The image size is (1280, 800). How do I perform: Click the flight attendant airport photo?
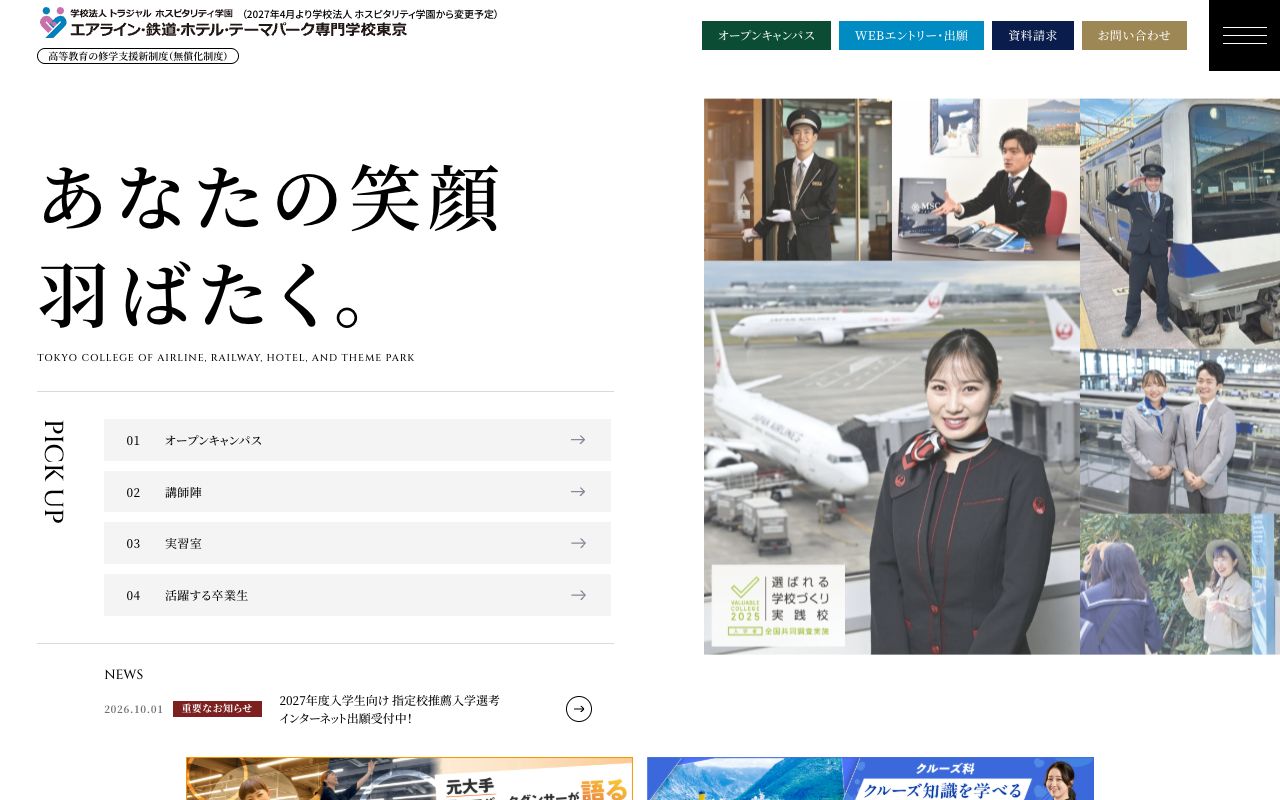point(892,458)
